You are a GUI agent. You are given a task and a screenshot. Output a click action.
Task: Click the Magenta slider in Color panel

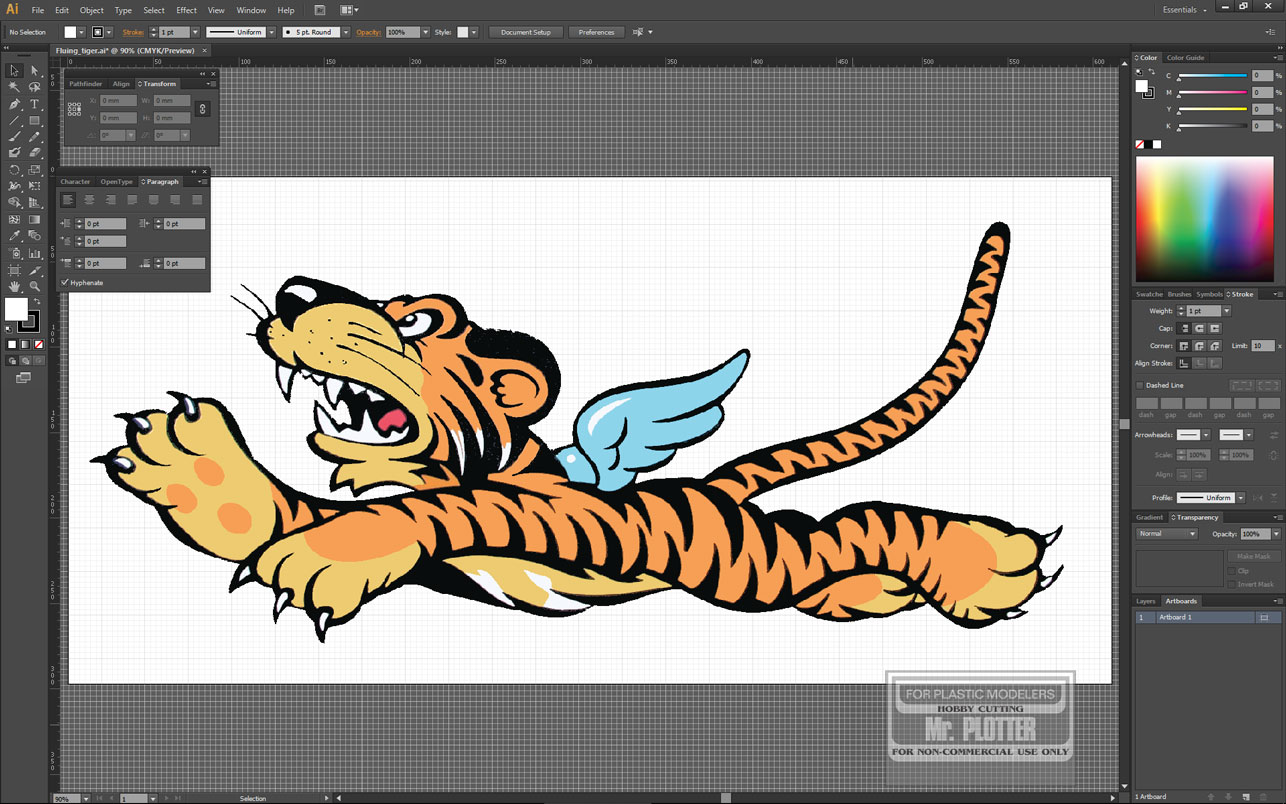coord(1213,93)
